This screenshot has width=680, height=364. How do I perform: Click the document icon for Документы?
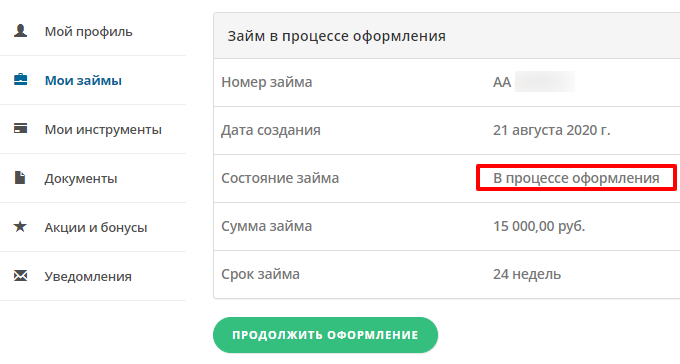tap(20, 177)
